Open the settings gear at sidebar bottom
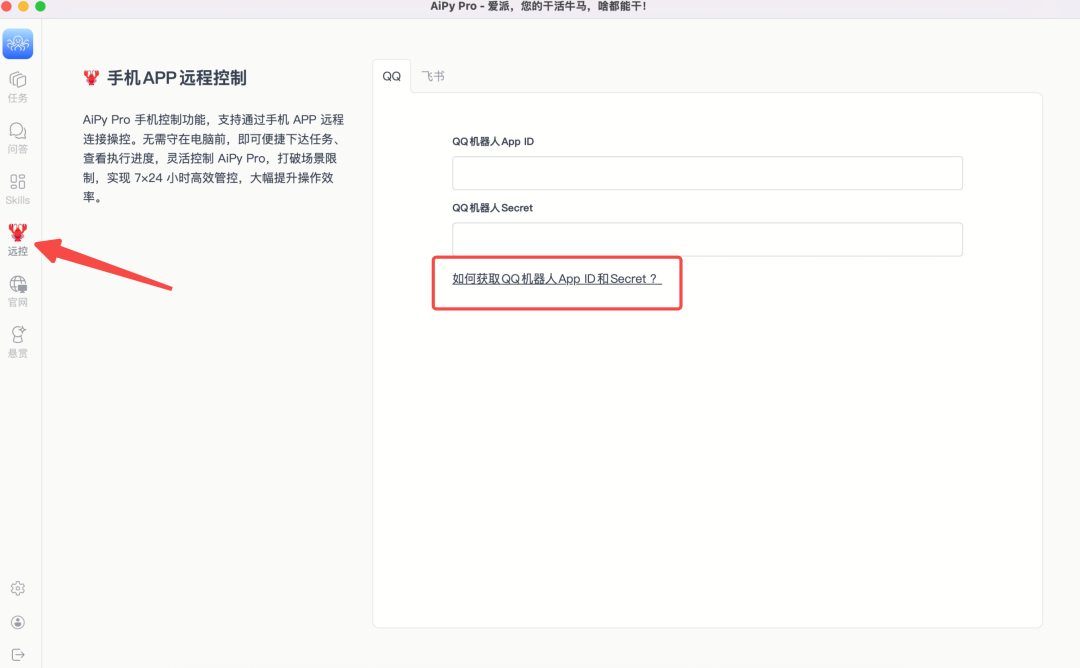1080x668 pixels. click(x=17, y=589)
